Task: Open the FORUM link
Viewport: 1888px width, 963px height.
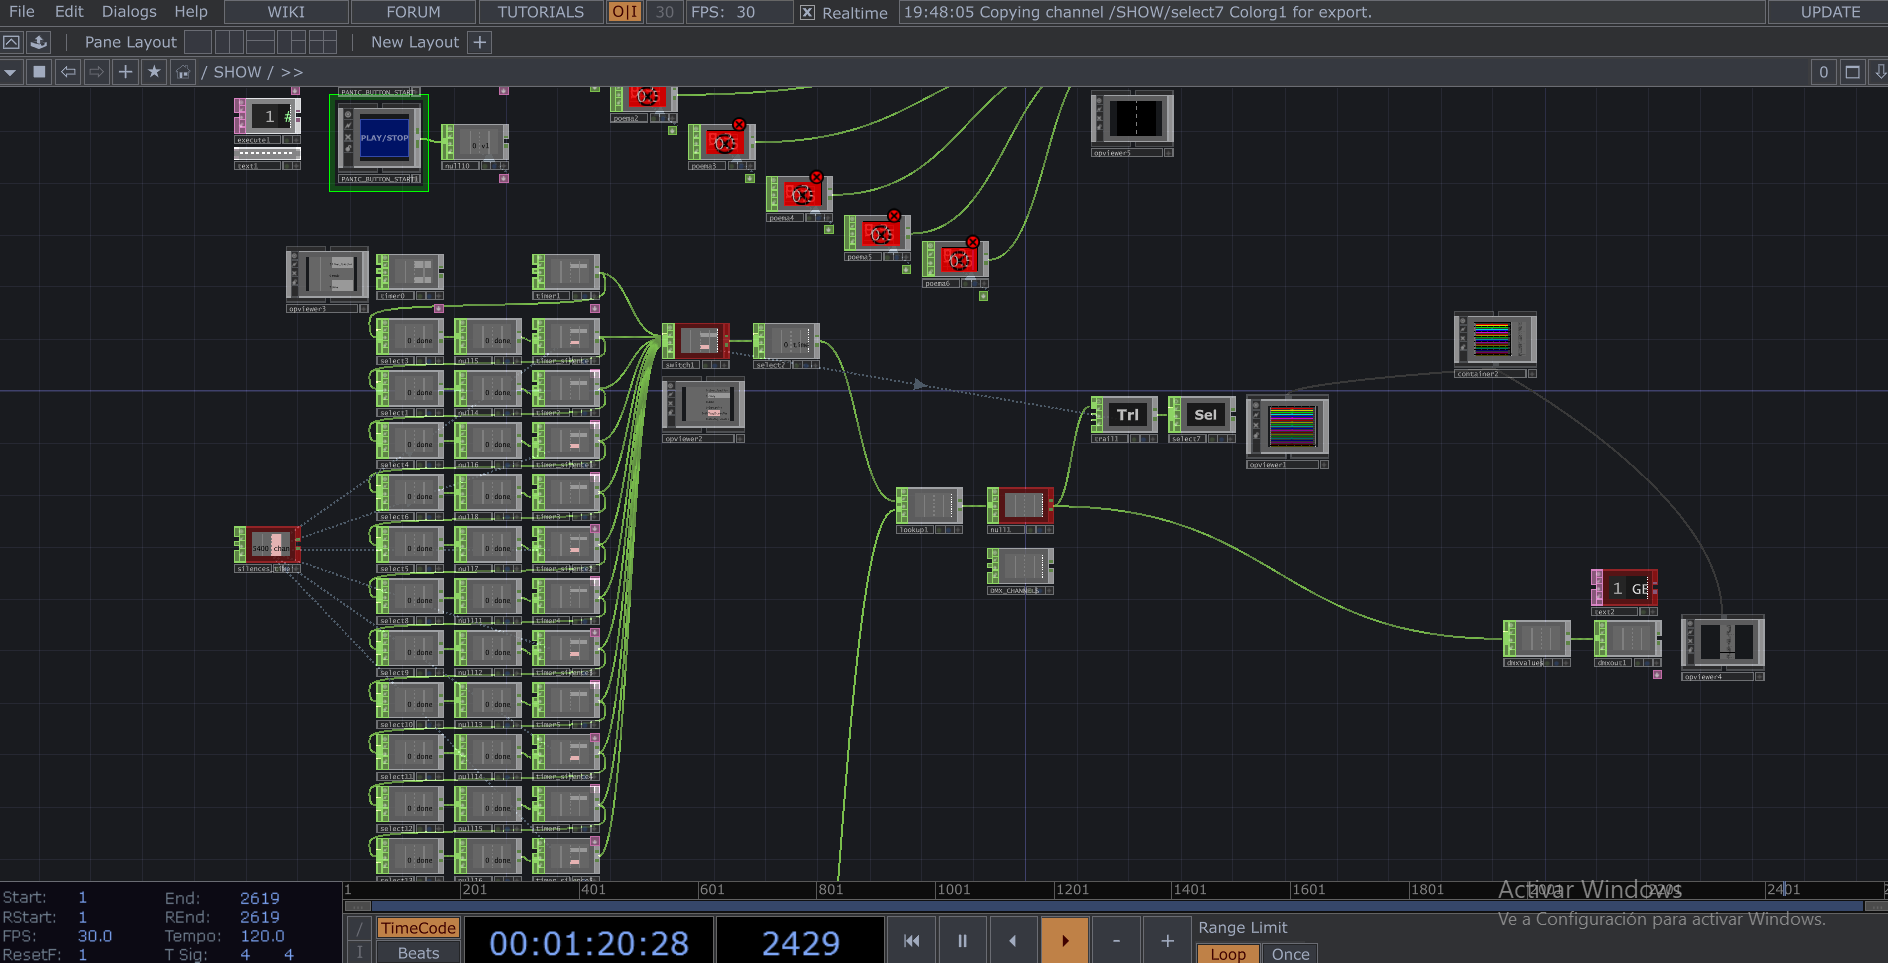Action: click(x=413, y=12)
